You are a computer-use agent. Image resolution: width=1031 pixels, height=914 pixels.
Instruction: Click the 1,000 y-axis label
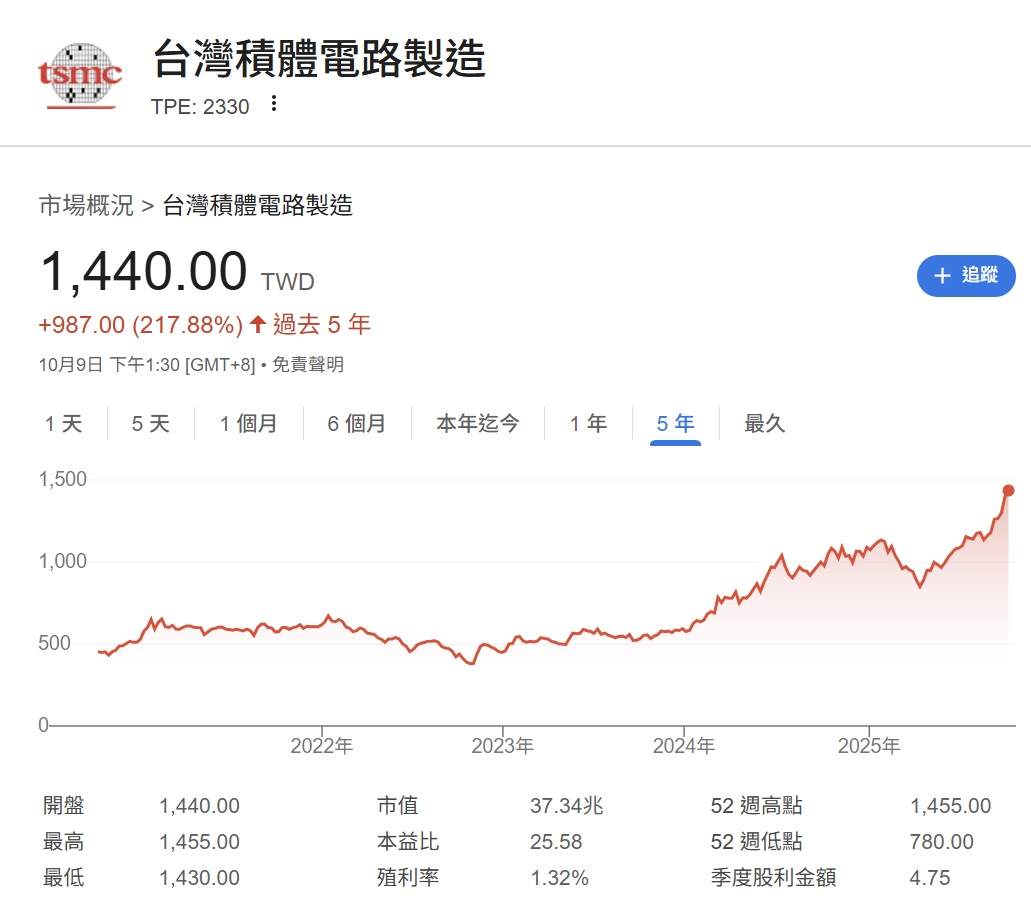[62, 561]
